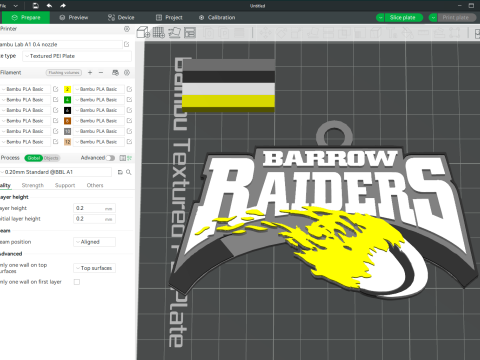Switch process scope to Global
The width and height of the screenshot is (480, 360).
pos(34,158)
